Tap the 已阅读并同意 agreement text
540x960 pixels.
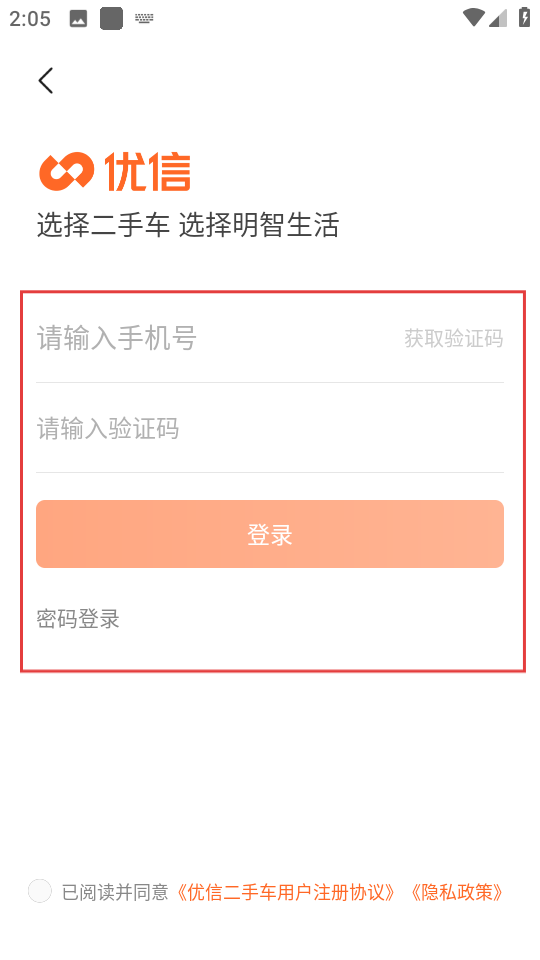click(115, 892)
